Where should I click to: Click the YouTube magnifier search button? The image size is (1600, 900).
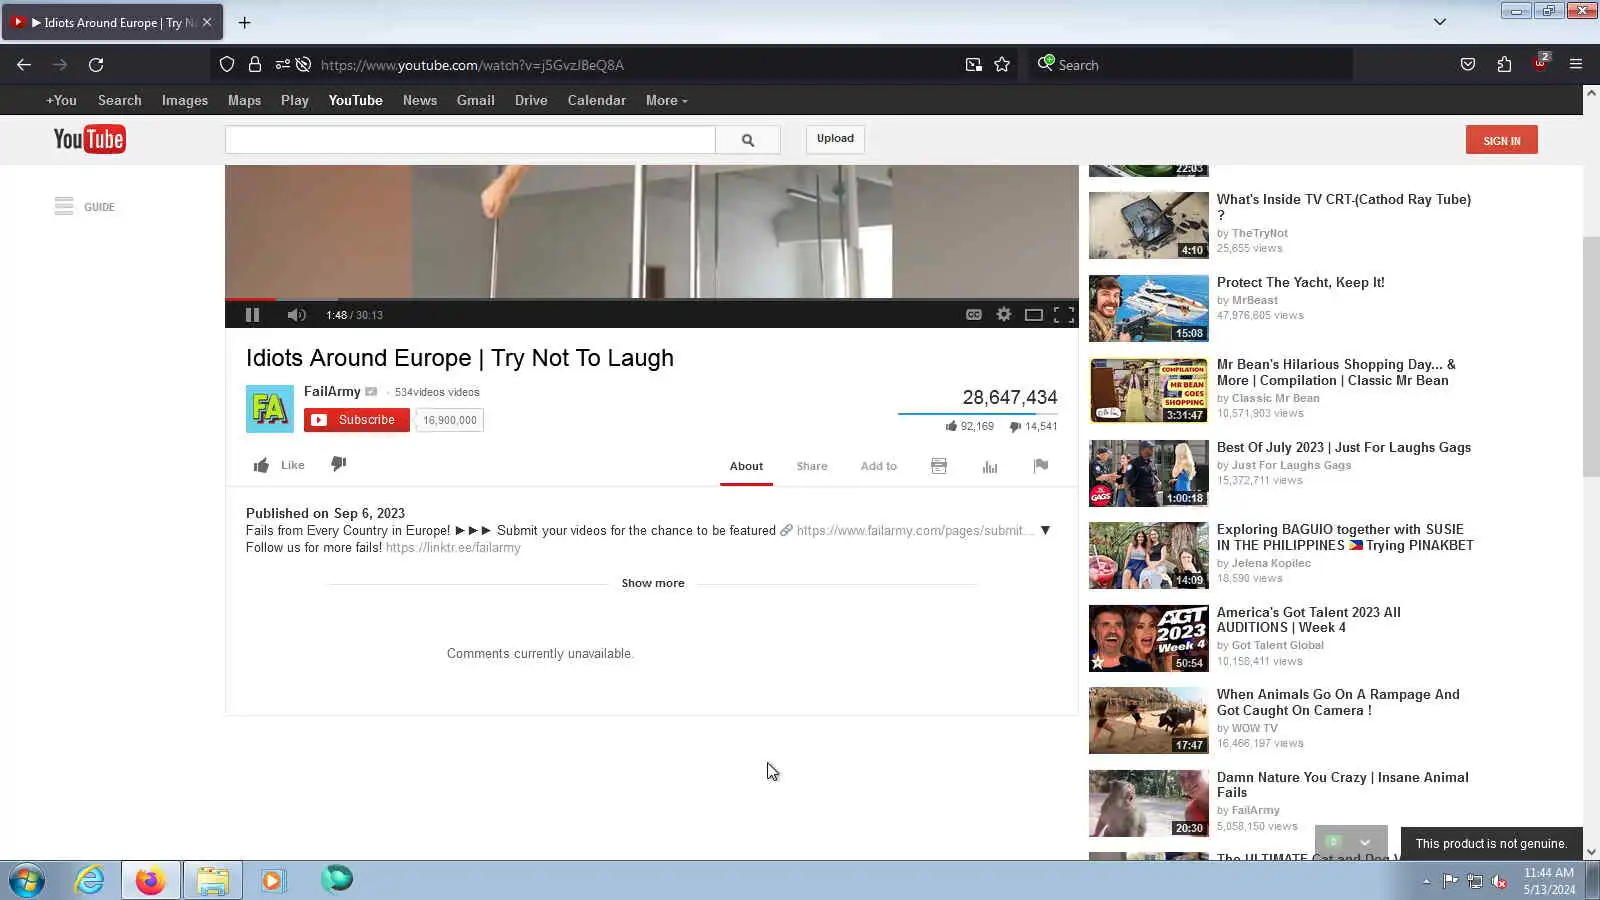(x=748, y=140)
